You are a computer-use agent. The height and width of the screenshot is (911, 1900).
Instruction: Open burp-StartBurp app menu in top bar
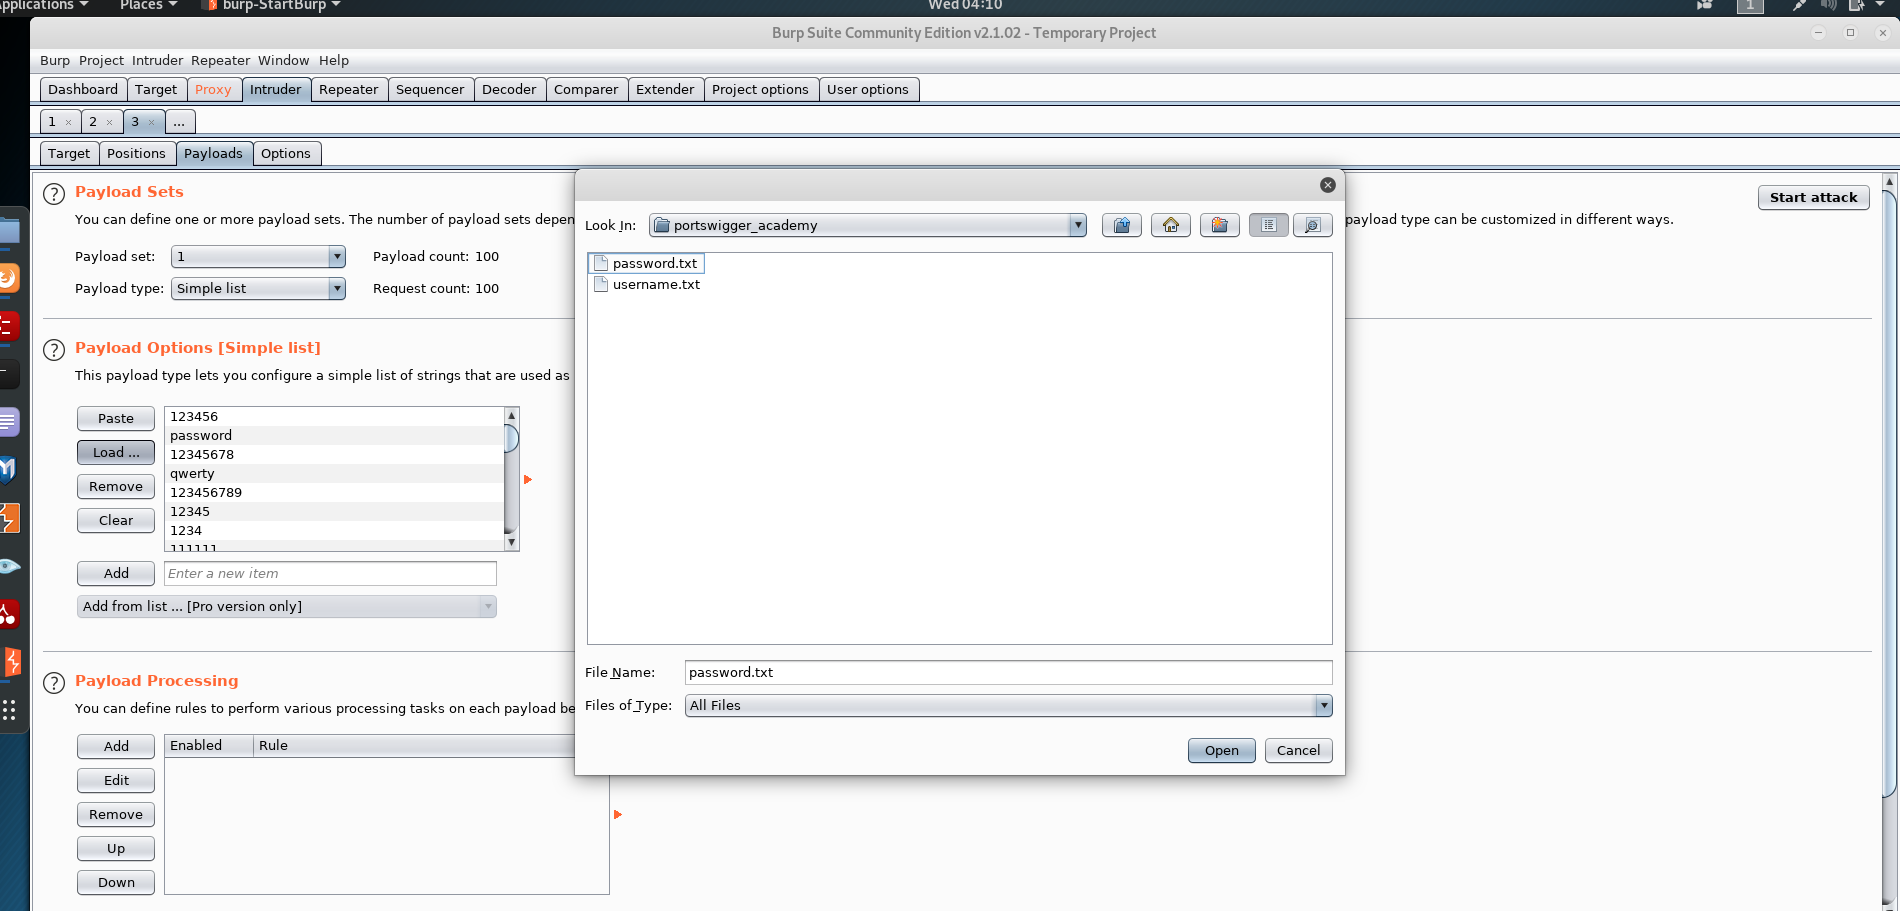tap(273, 5)
